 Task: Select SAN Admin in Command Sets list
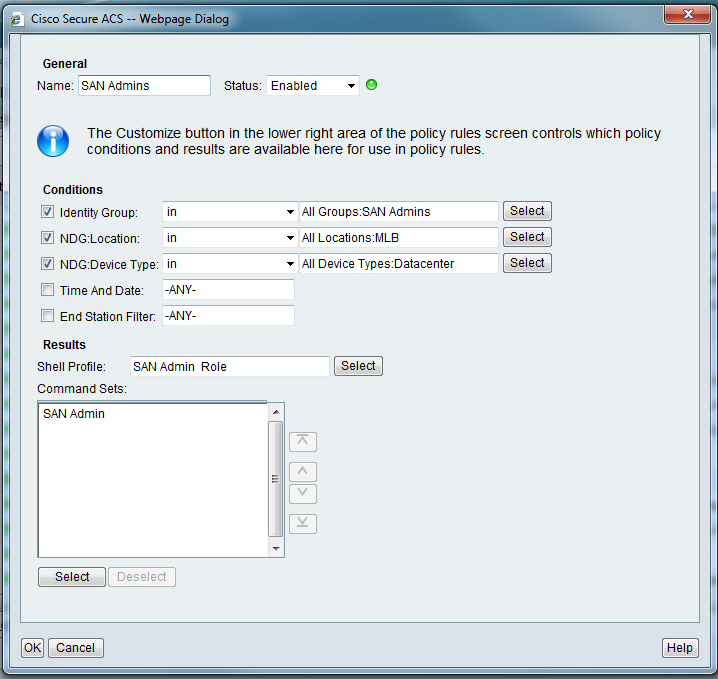coord(74,413)
